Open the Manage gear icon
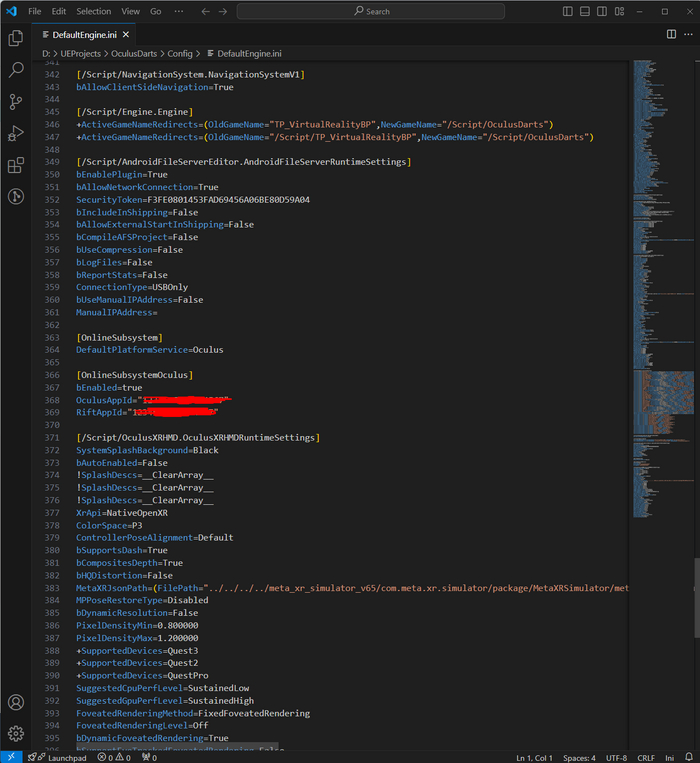Viewport: 700px width, 763px height. pos(16,733)
